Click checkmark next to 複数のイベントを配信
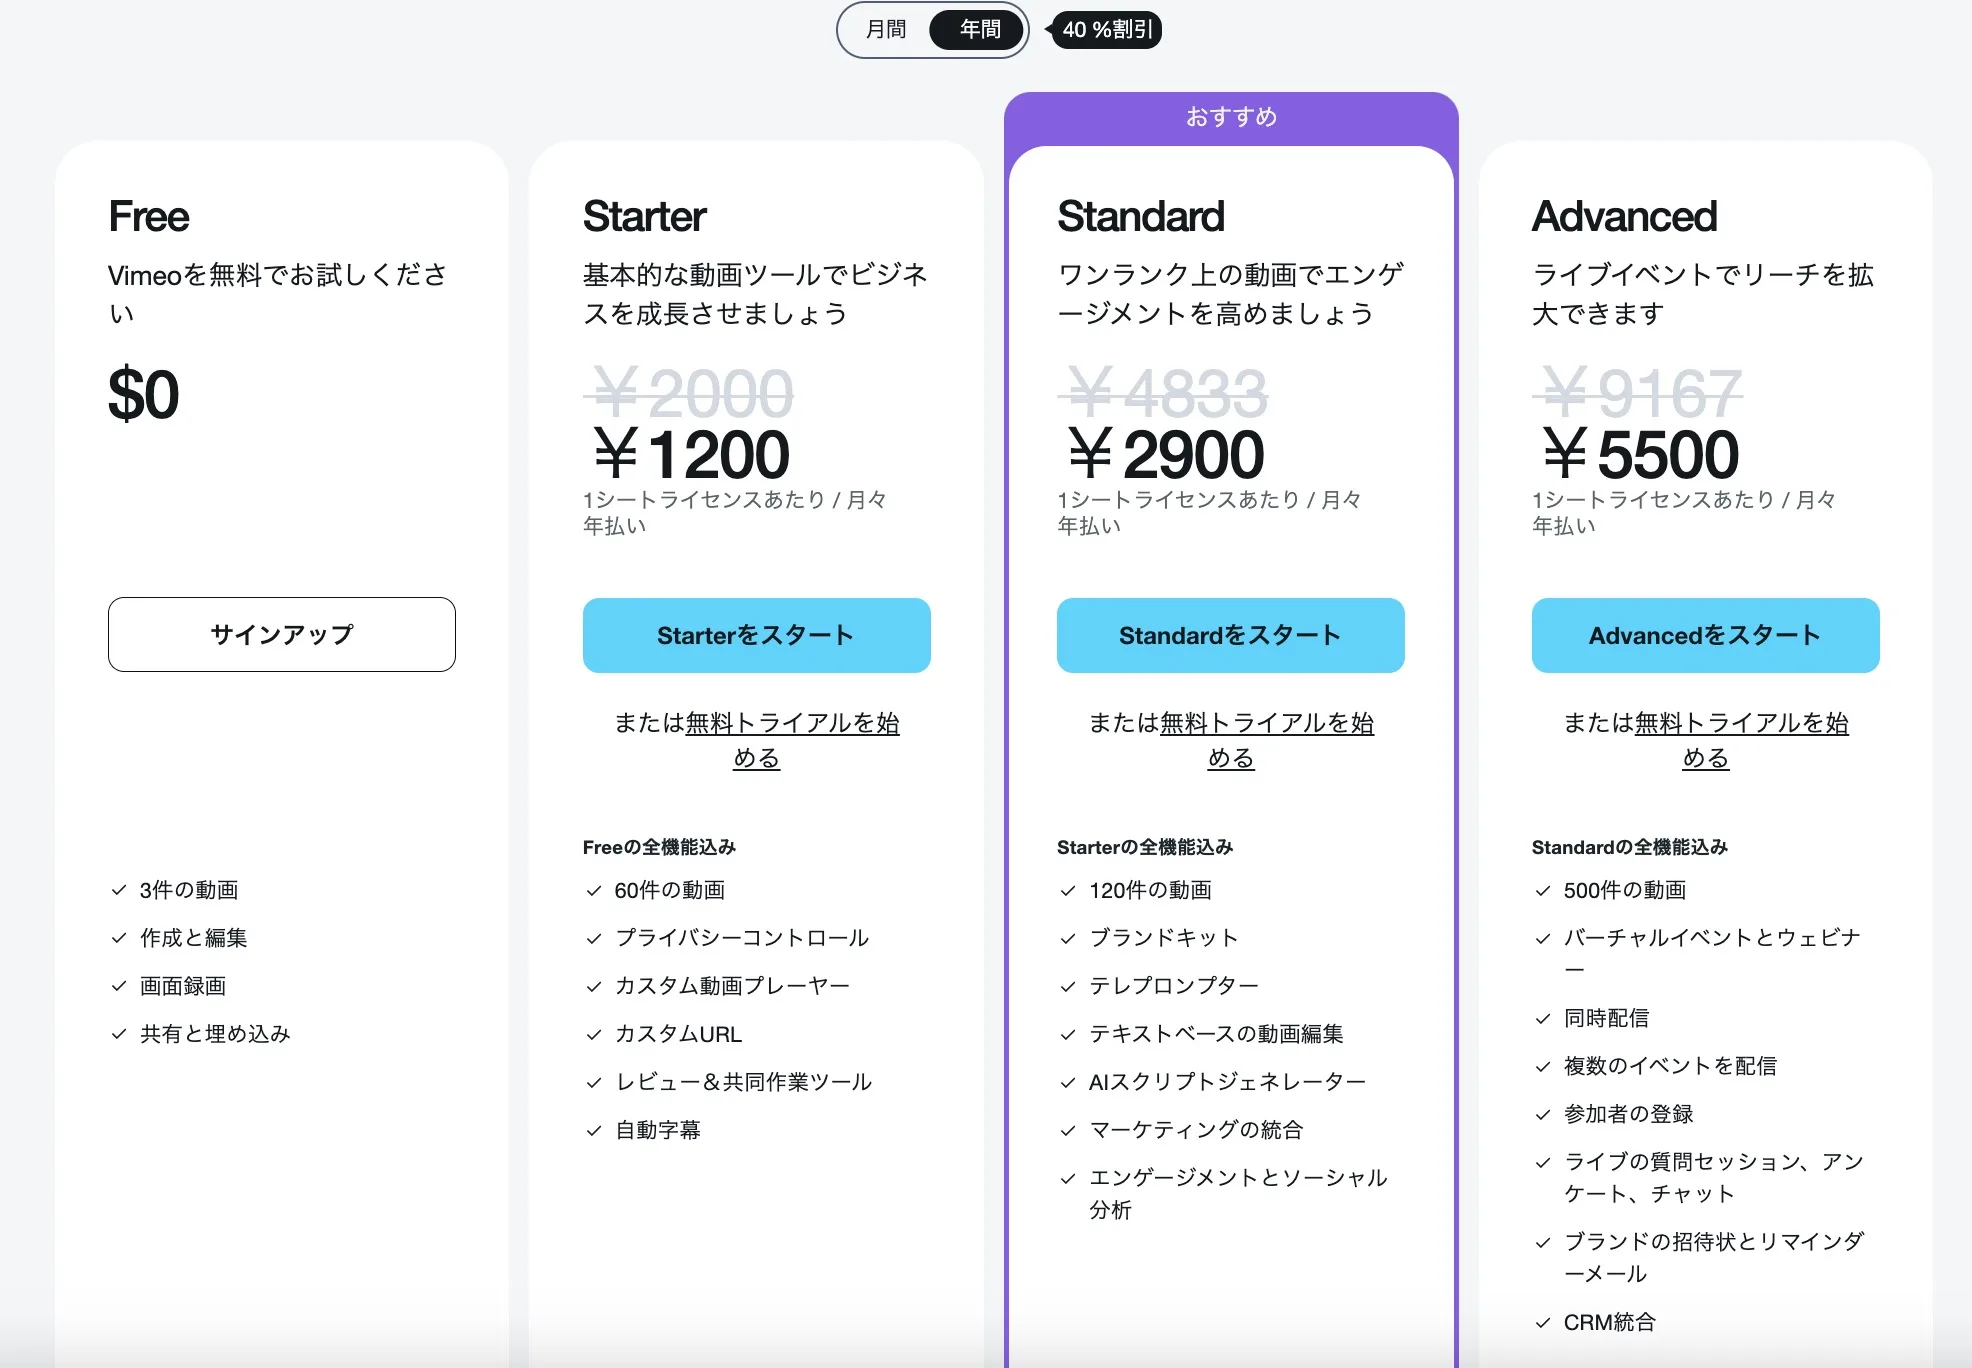Screen dimensions: 1972x1368 coord(1543,1066)
